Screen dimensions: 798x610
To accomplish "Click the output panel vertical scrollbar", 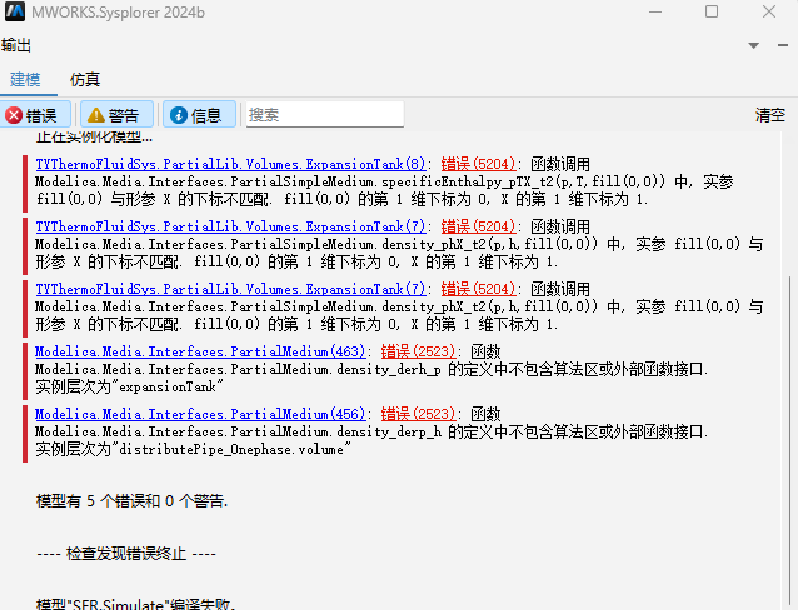I will (788, 438).
